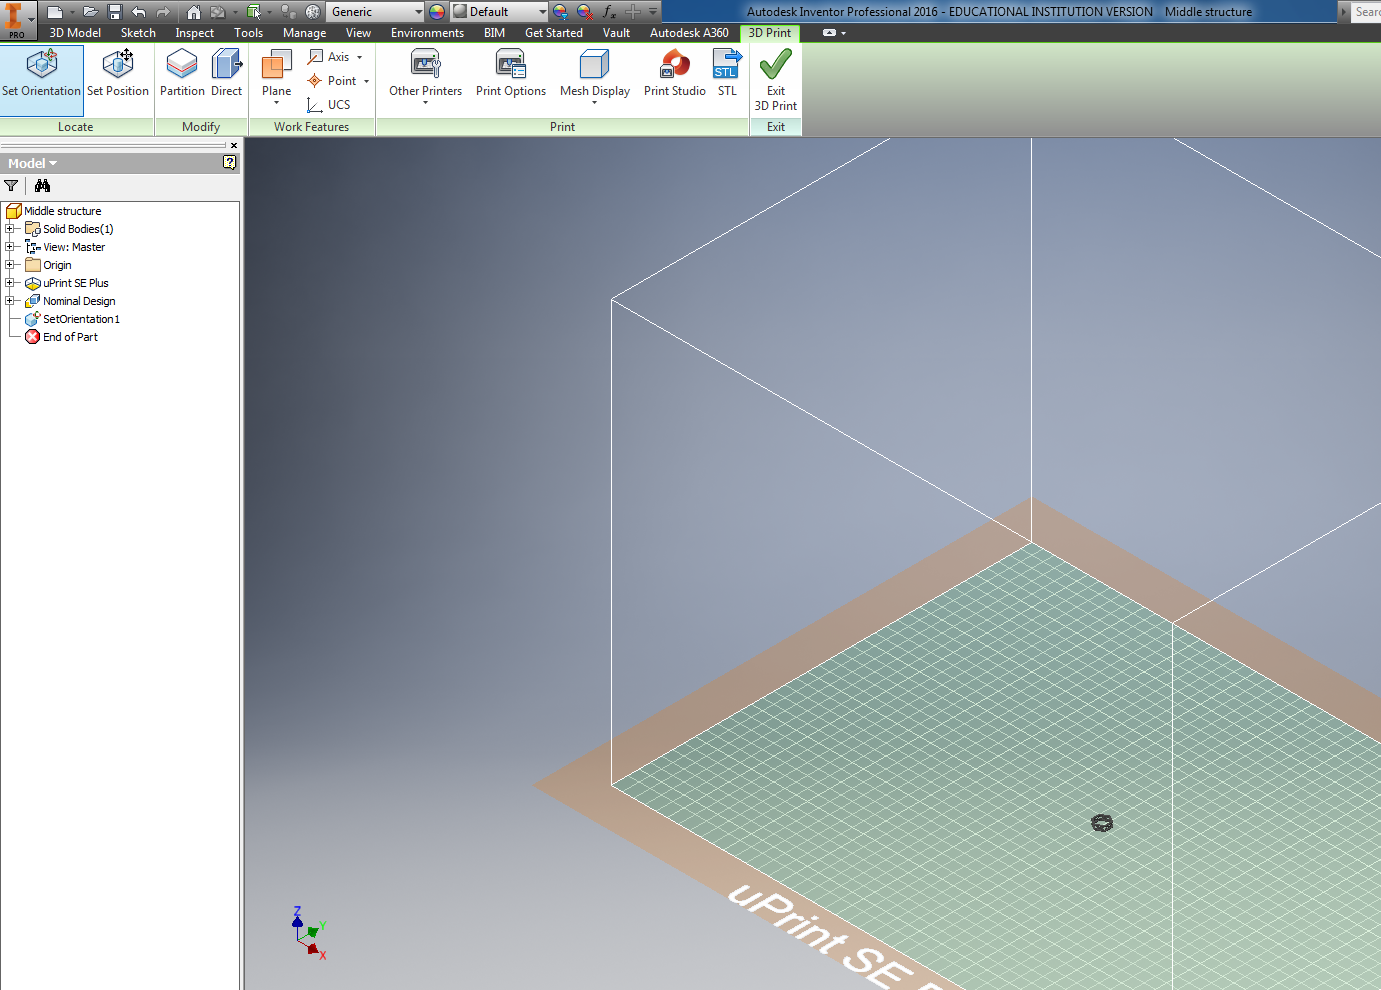Select the 3D Print tab
1381x990 pixels.
769,33
